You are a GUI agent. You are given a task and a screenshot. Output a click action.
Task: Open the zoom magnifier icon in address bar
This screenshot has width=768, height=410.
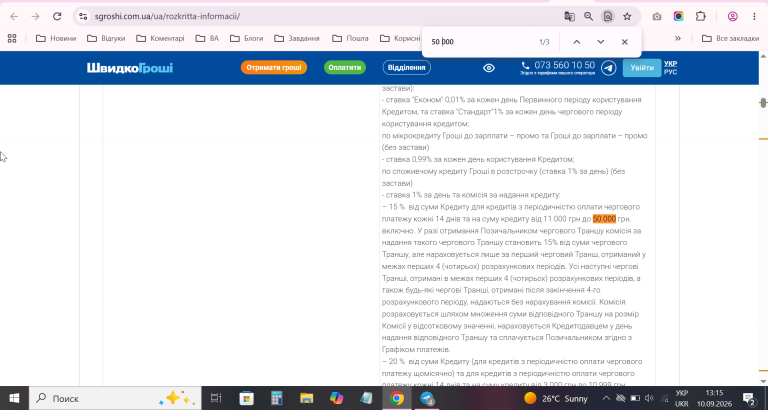588,16
